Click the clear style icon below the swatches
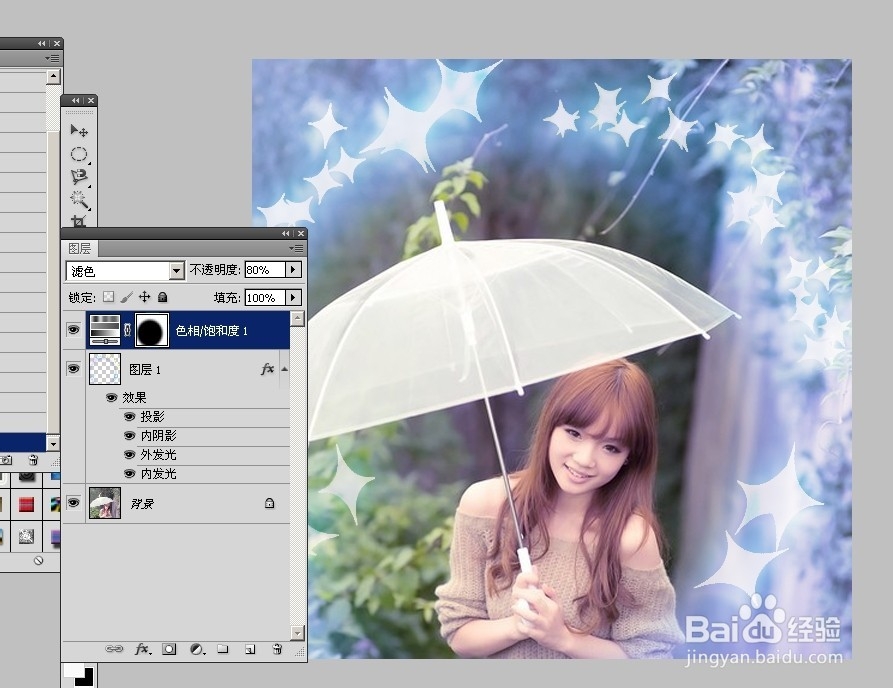 [38, 560]
